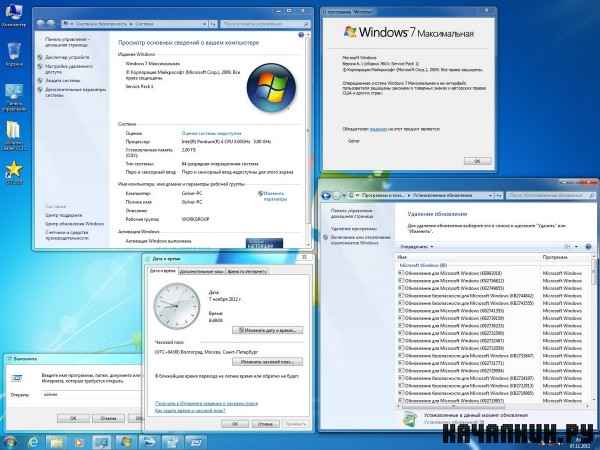Click Оценка системы недоступна link
Image resolution: width=600 pixels, height=450 pixels.
pyautogui.click(x=212, y=133)
